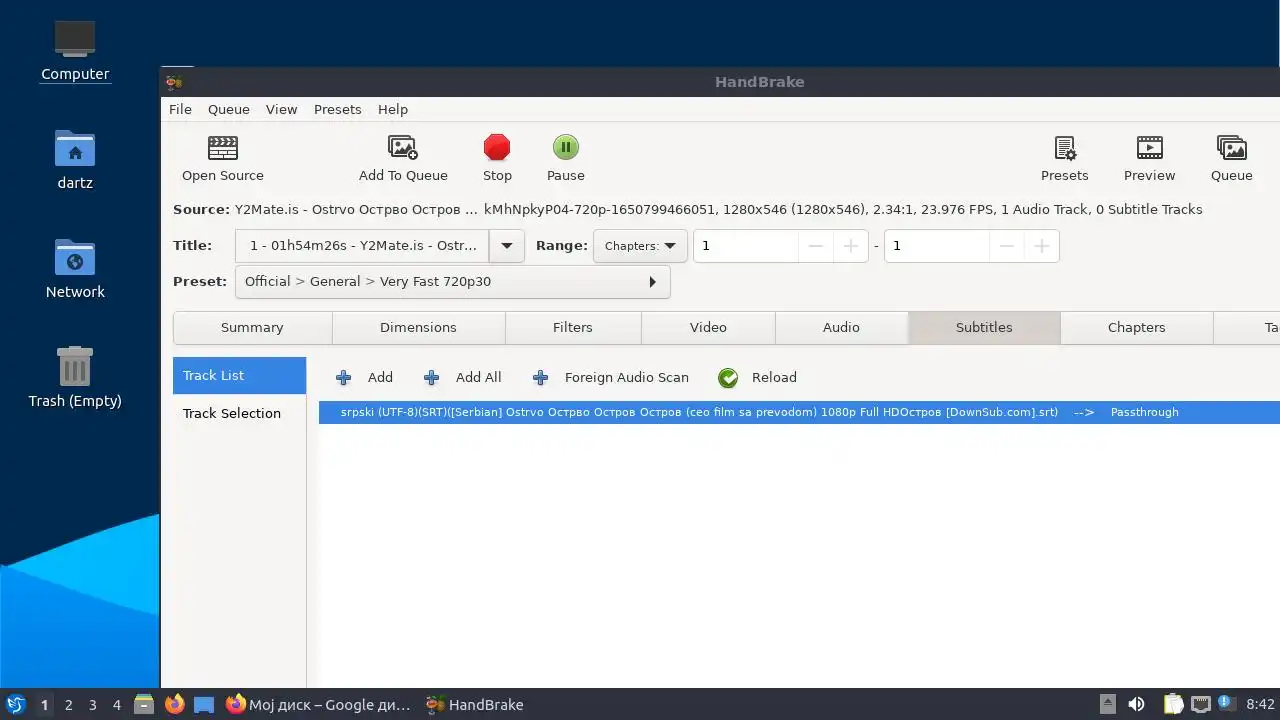Open the volume control in system tray
This screenshot has height=720, width=1280.
1136,704
